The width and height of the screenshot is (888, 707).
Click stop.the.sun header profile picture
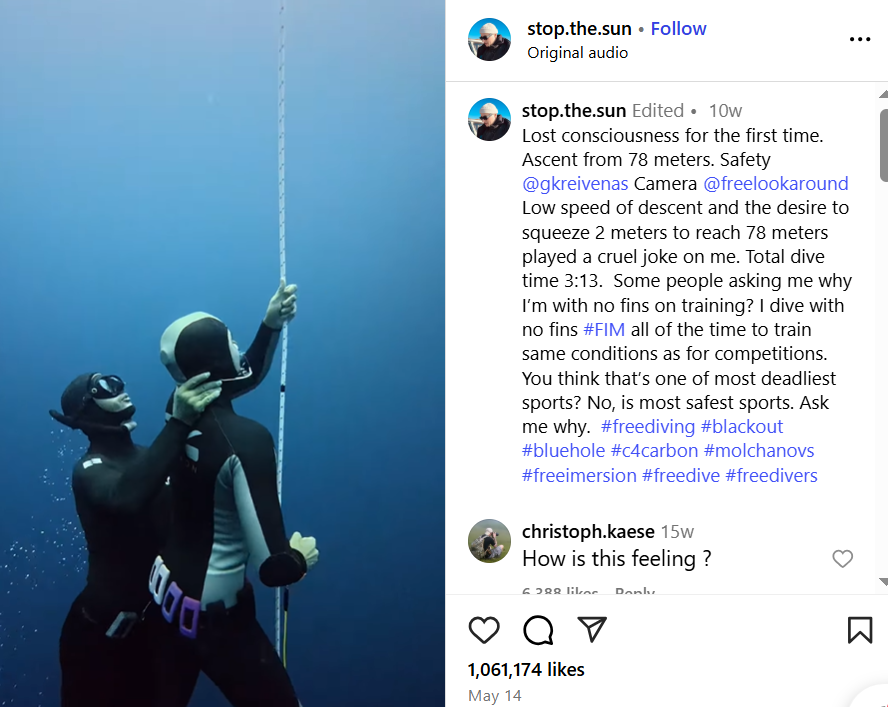point(490,40)
